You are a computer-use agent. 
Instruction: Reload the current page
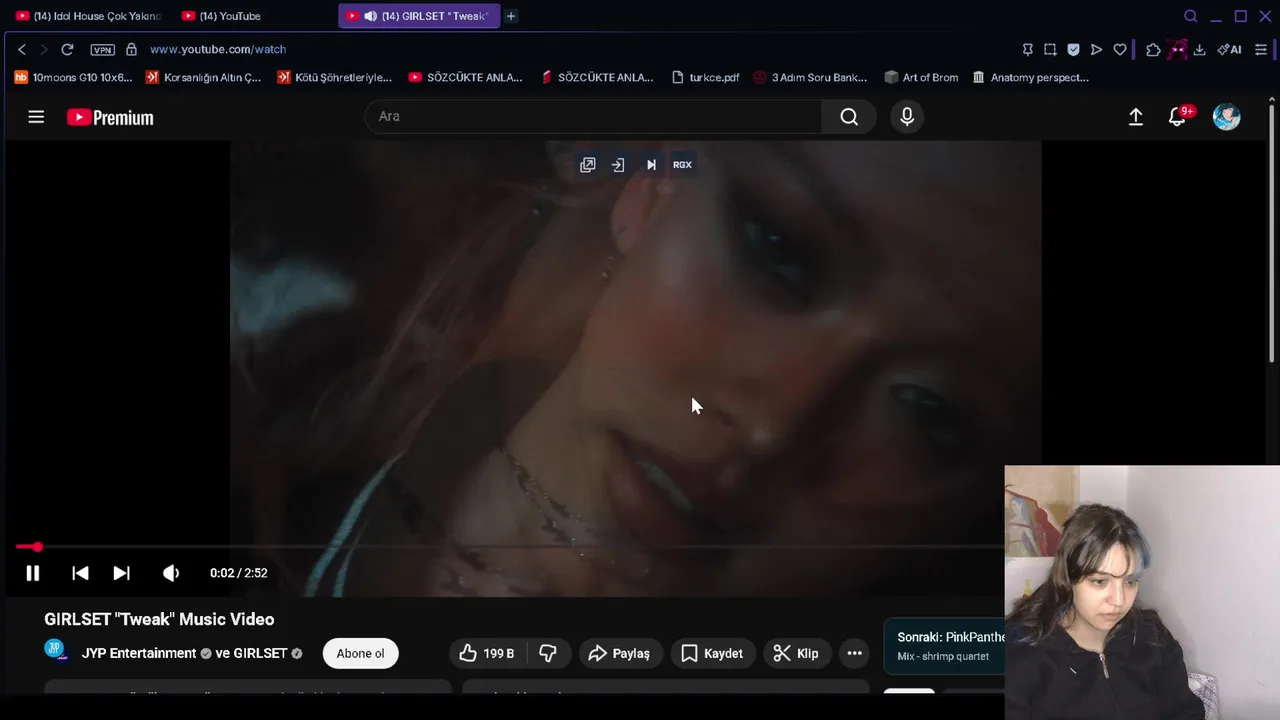tap(67, 49)
